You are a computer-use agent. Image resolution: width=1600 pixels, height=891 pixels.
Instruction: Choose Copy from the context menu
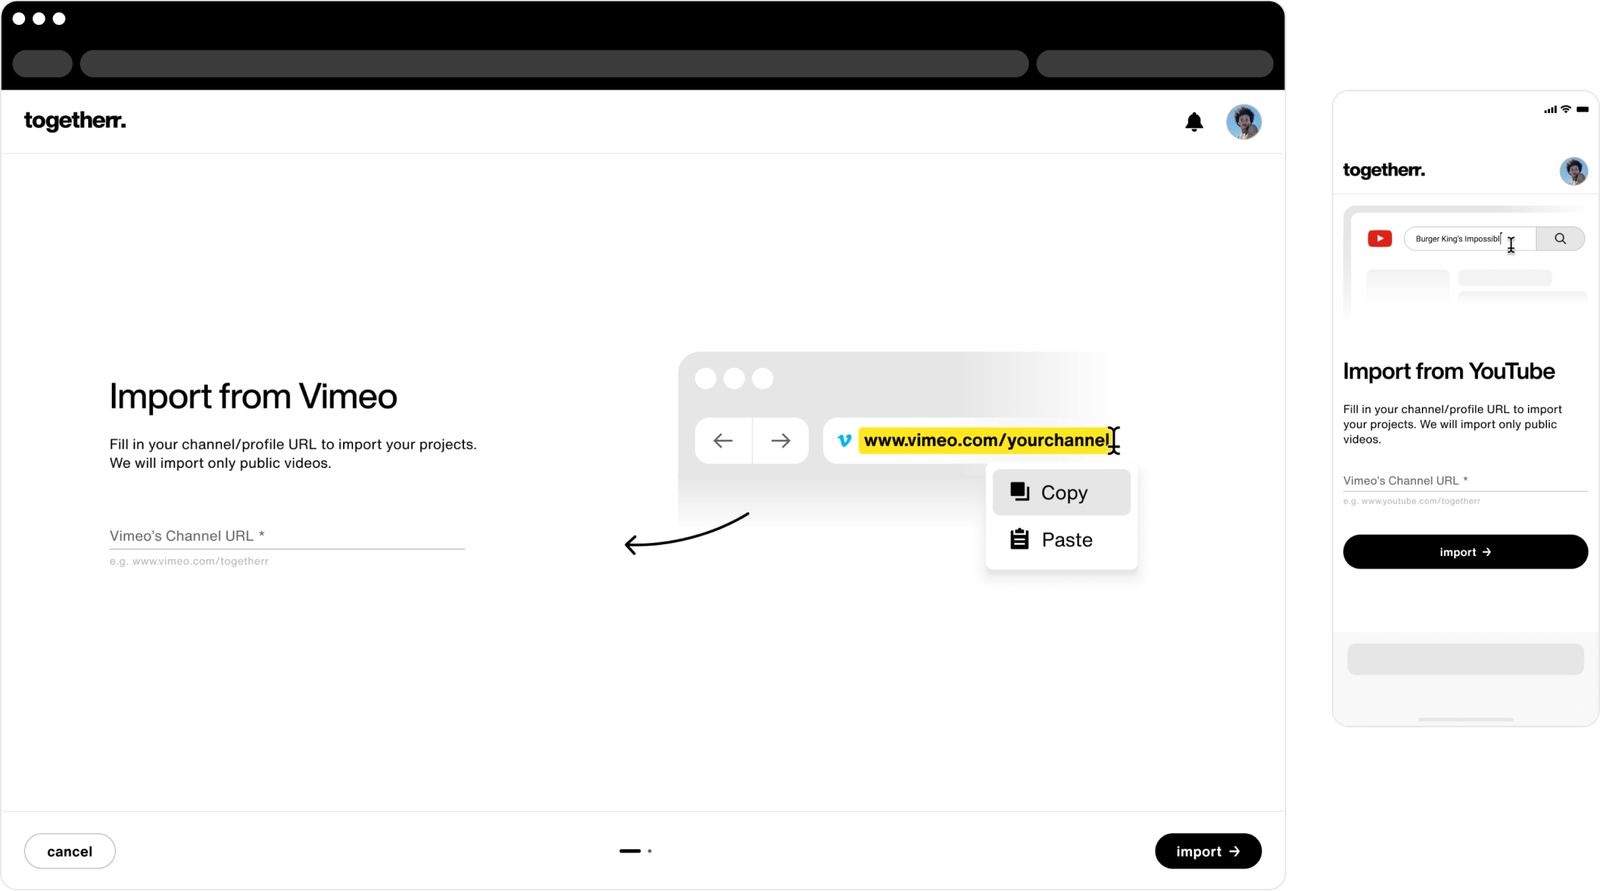click(x=1061, y=492)
